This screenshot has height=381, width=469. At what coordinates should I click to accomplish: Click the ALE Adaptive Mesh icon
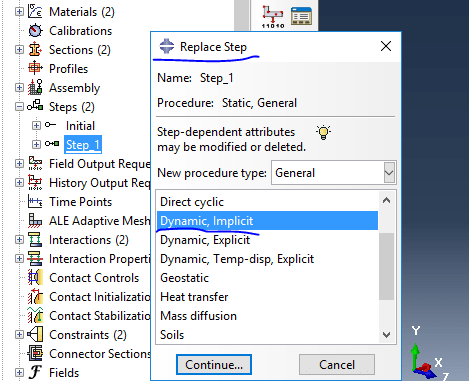click(x=35, y=220)
